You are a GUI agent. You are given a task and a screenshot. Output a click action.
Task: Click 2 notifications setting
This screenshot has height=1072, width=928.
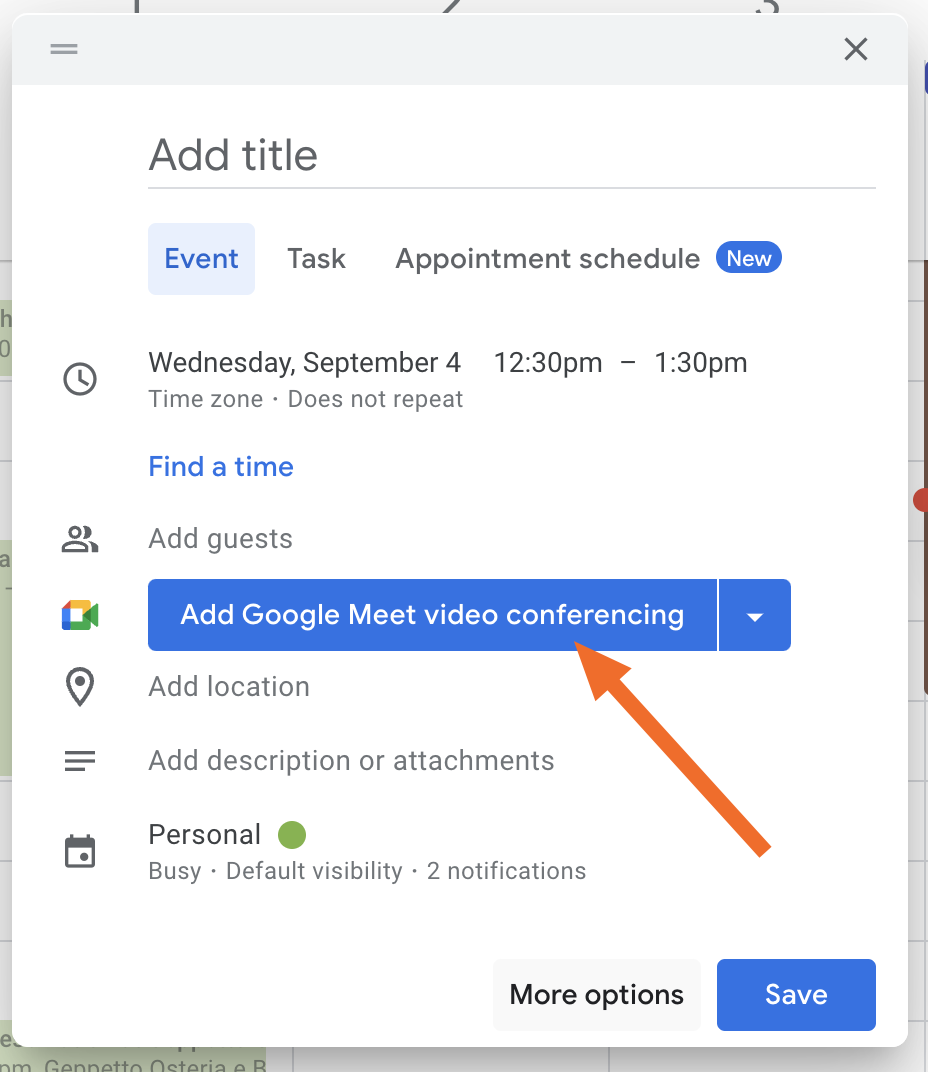(x=506, y=871)
